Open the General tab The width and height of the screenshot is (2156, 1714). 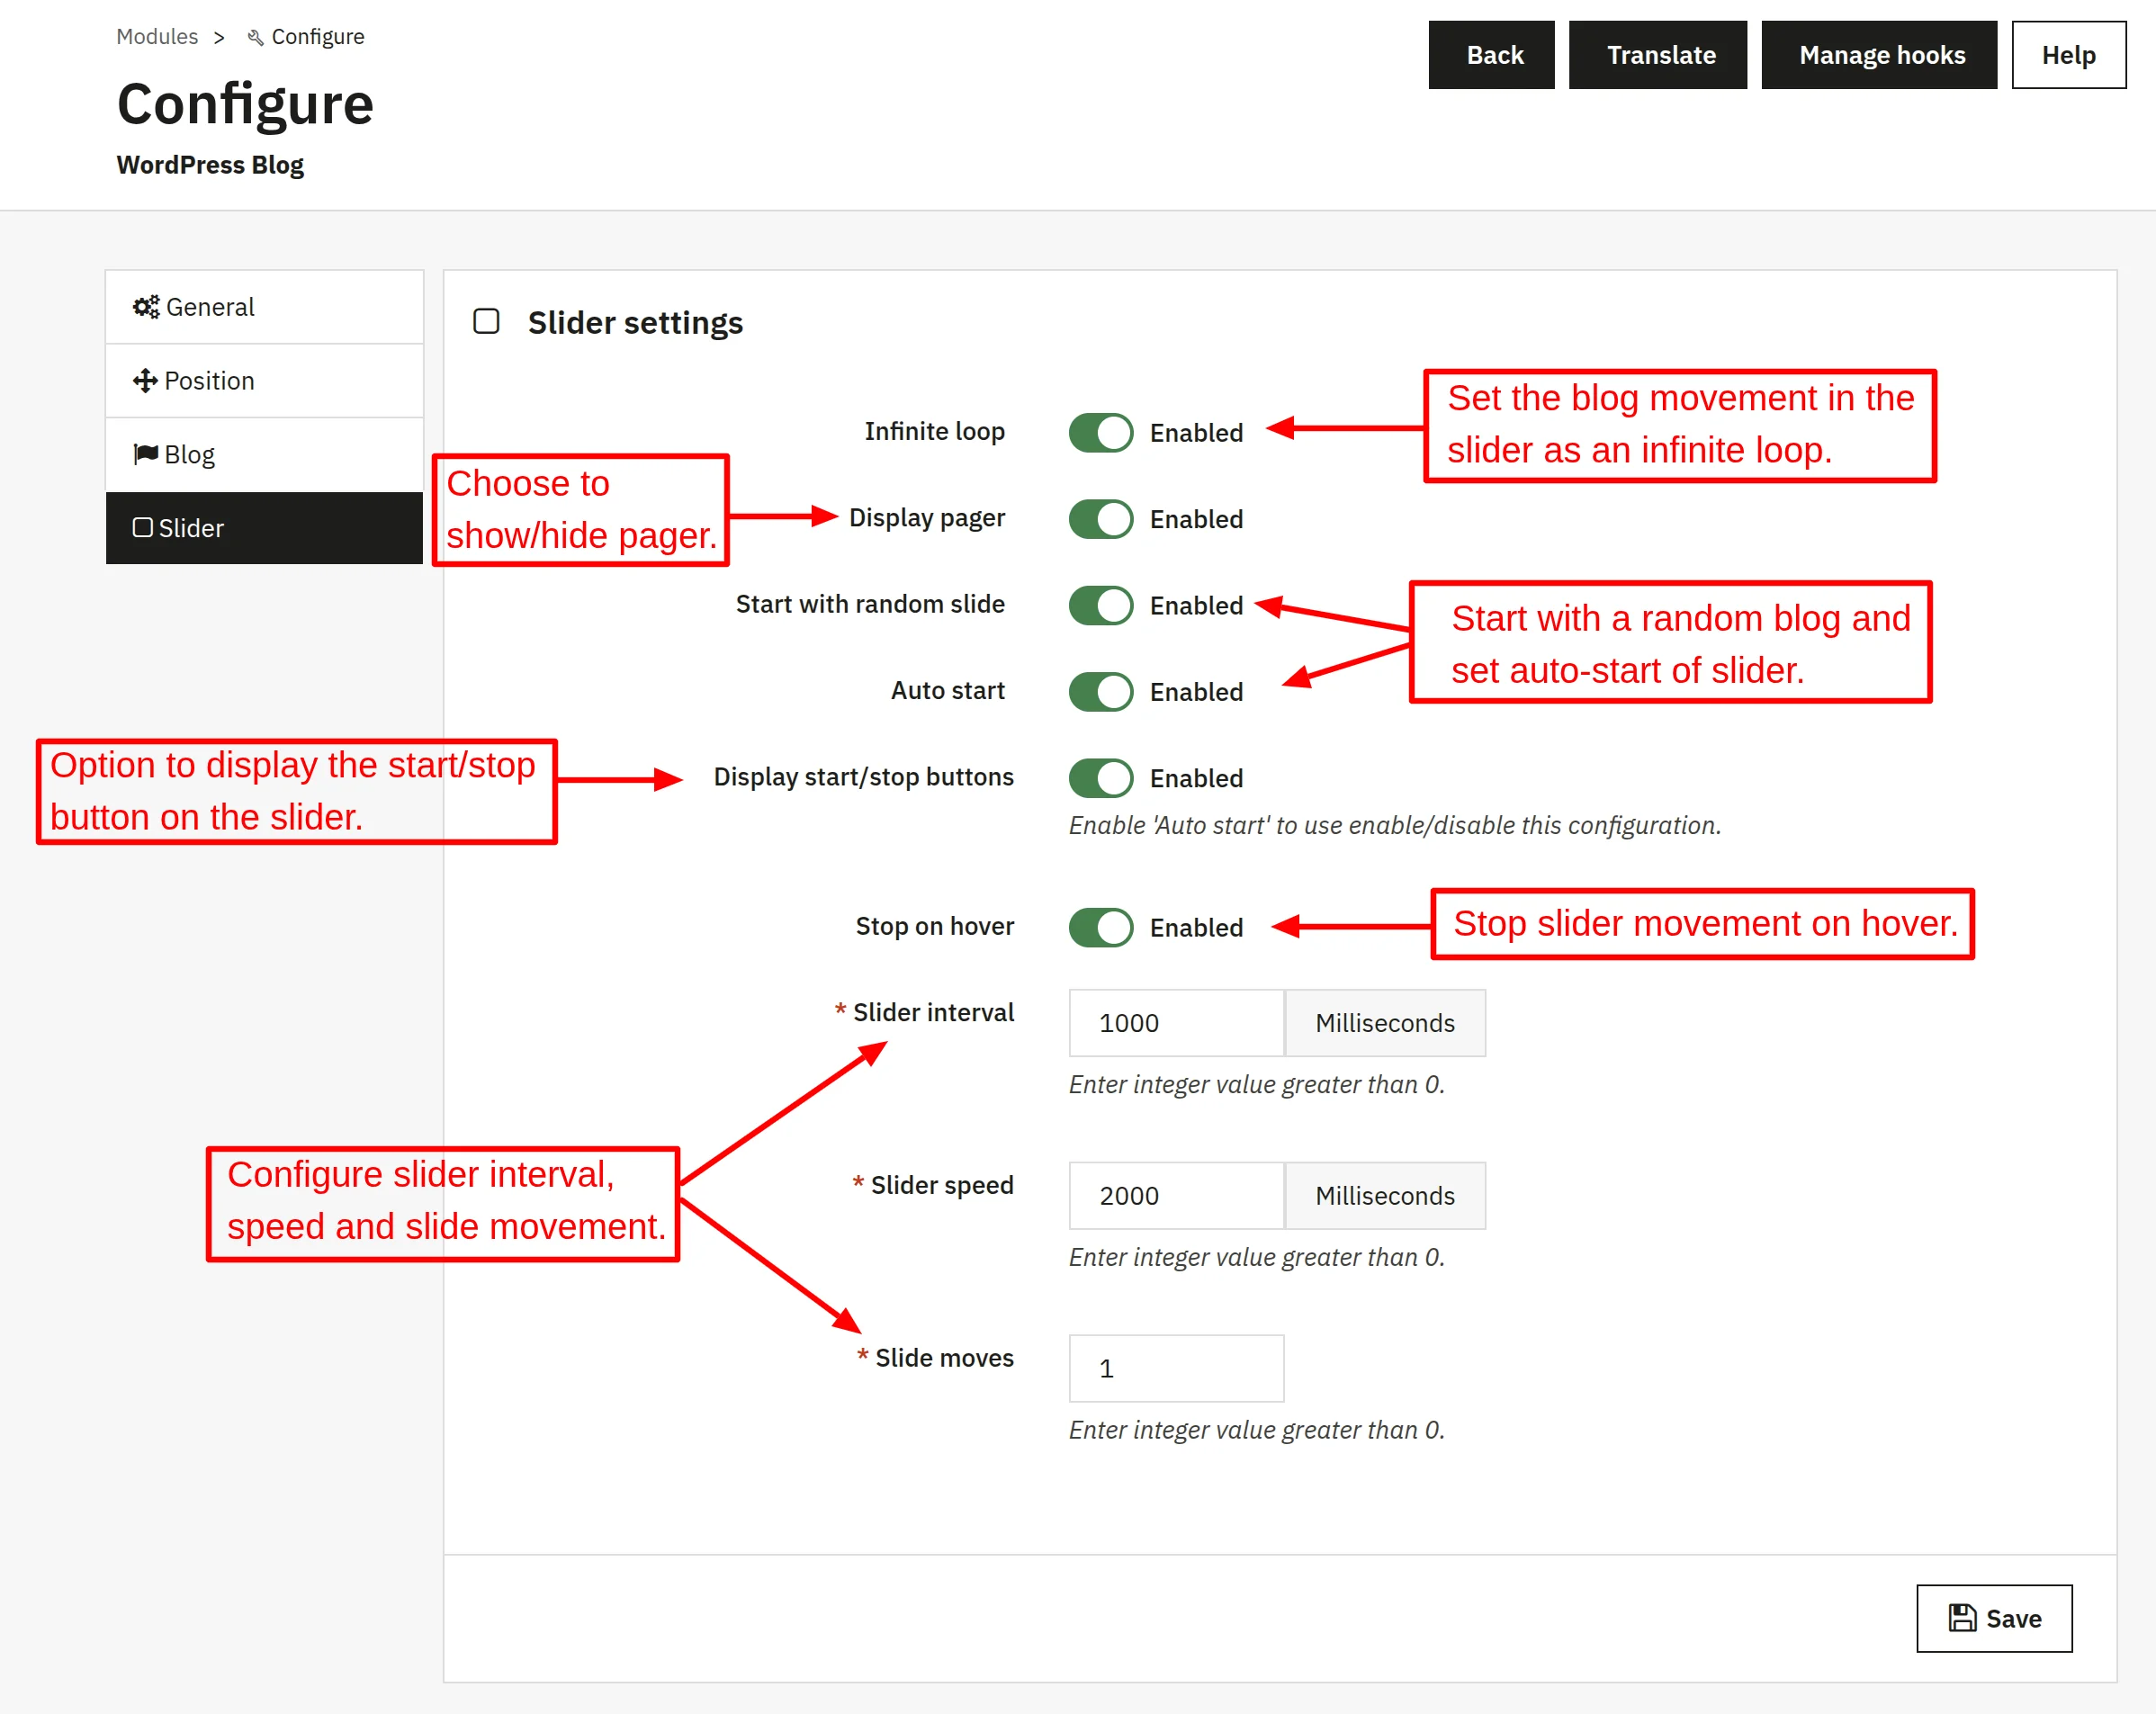264,306
